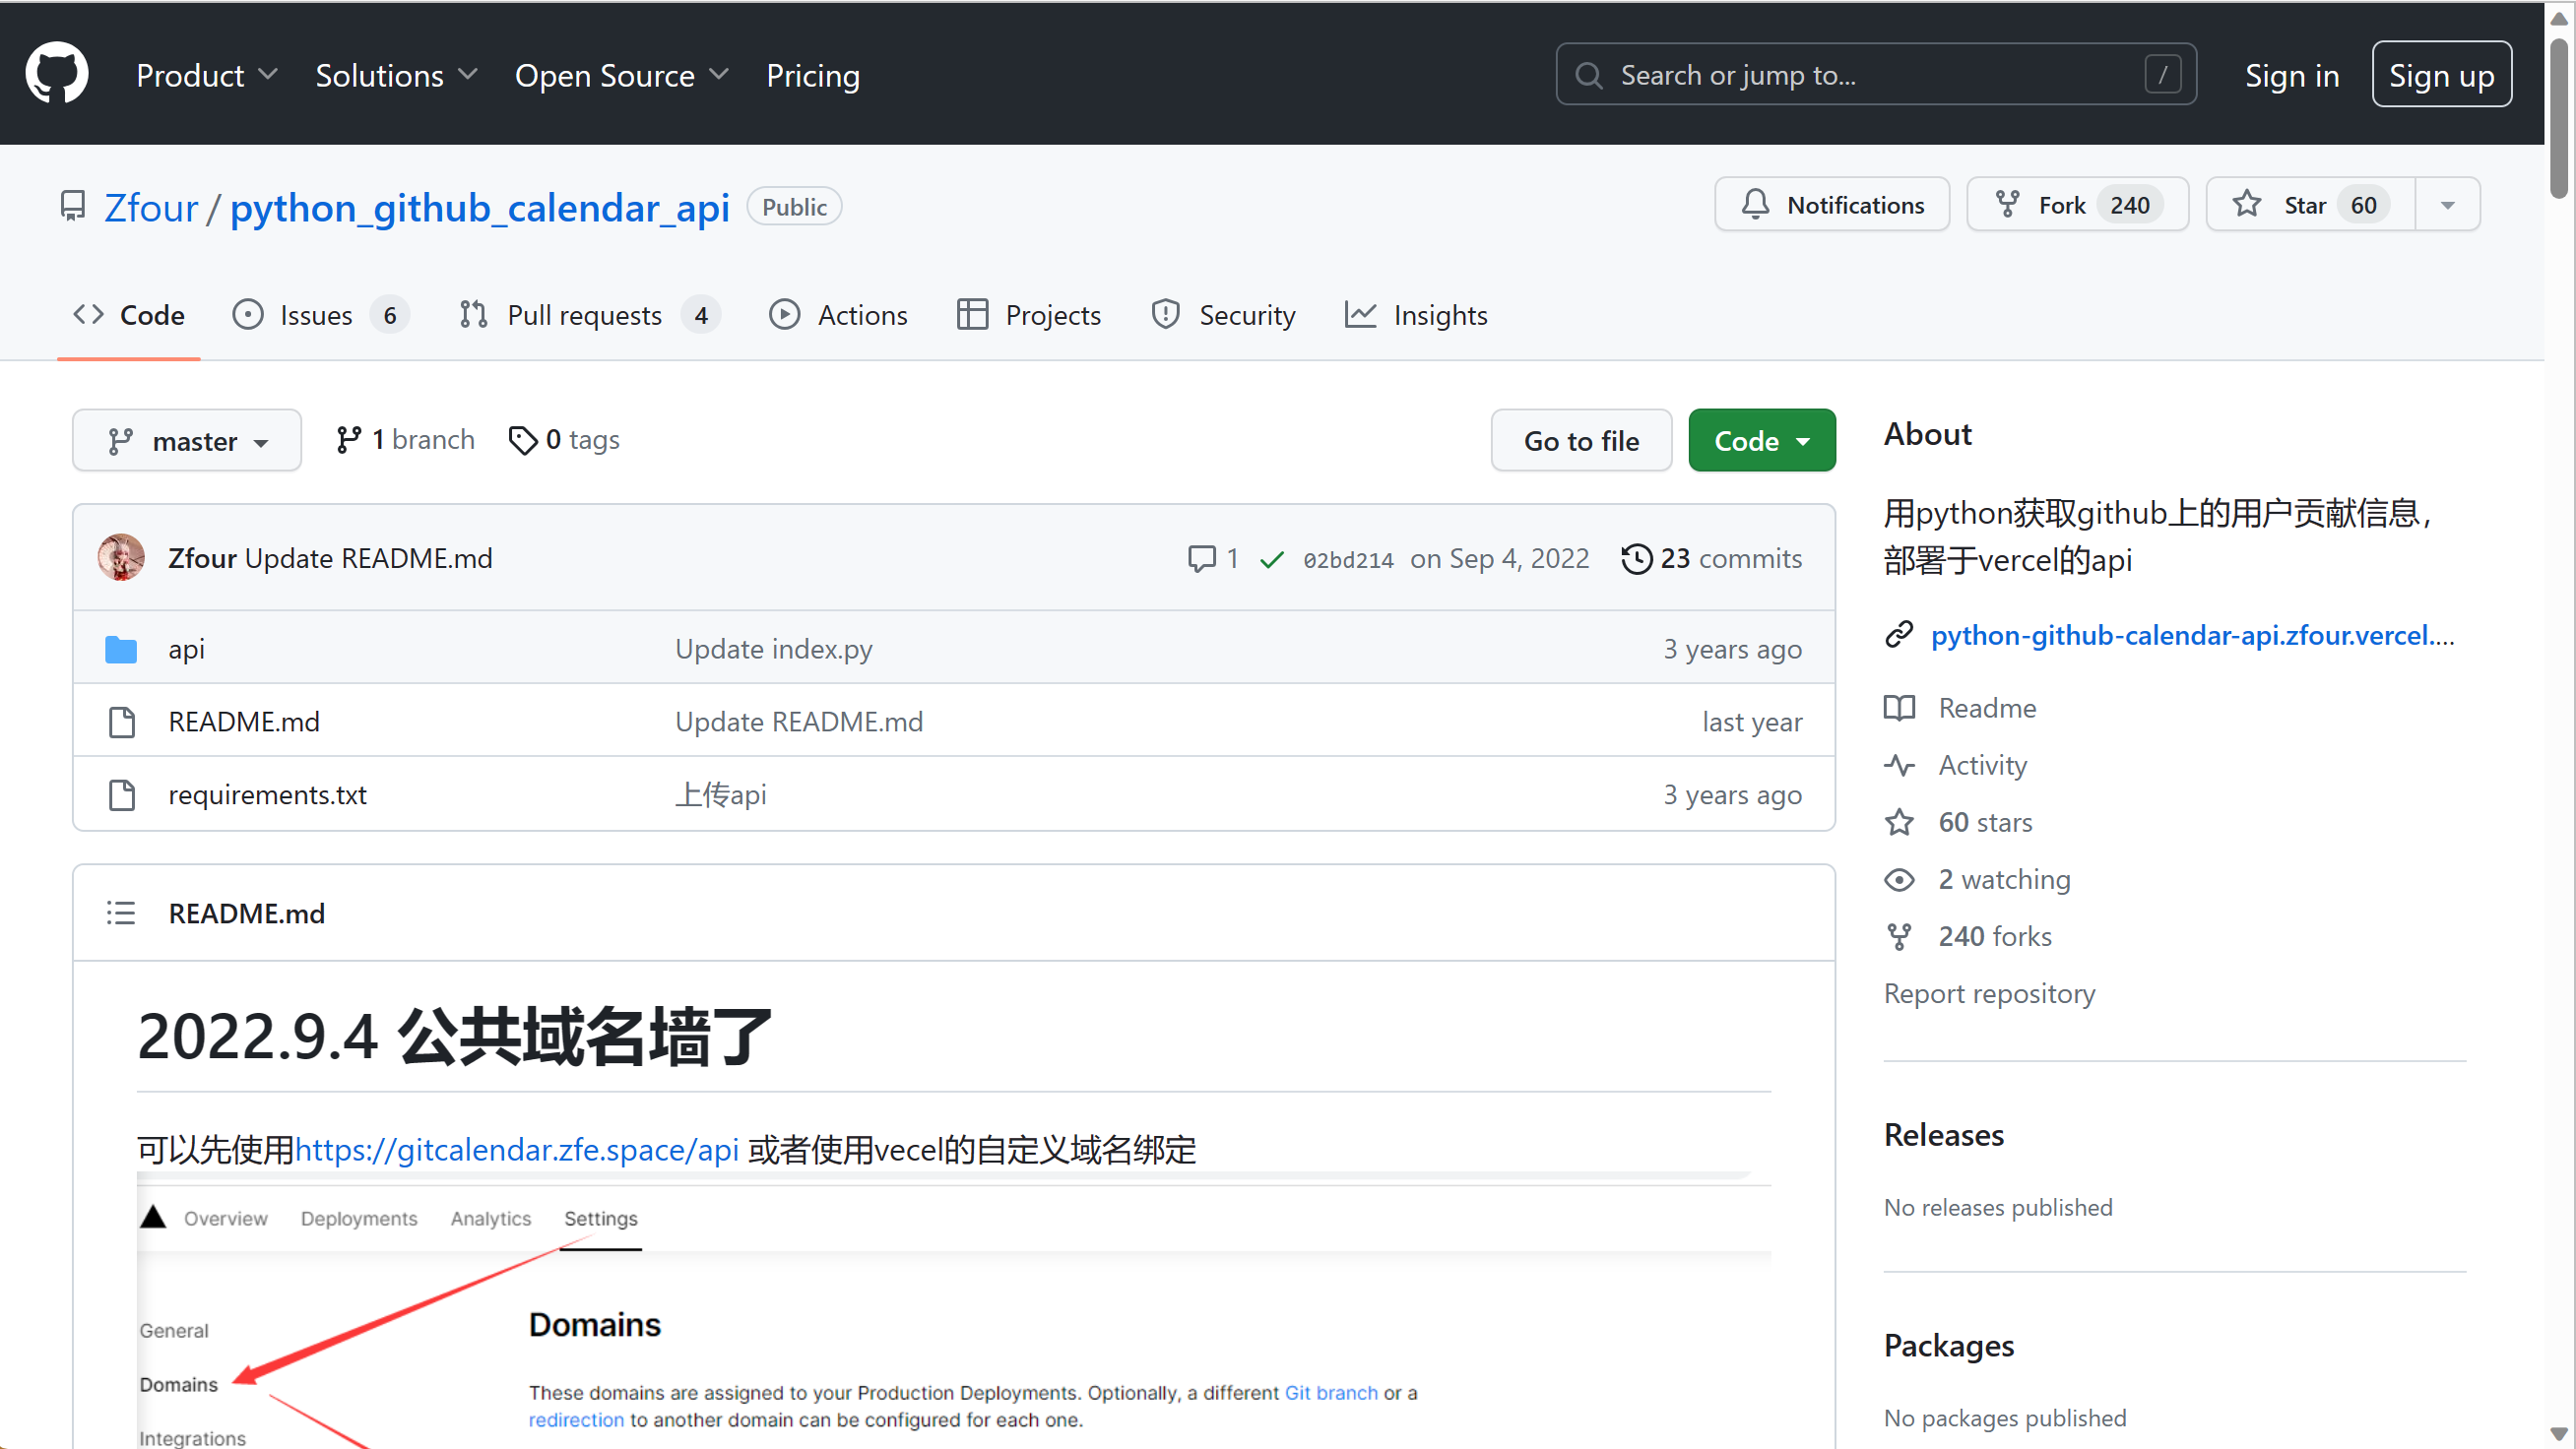Click the tags label icon
The height and width of the screenshot is (1449, 2576).
pyautogui.click(x=522, y=440)
